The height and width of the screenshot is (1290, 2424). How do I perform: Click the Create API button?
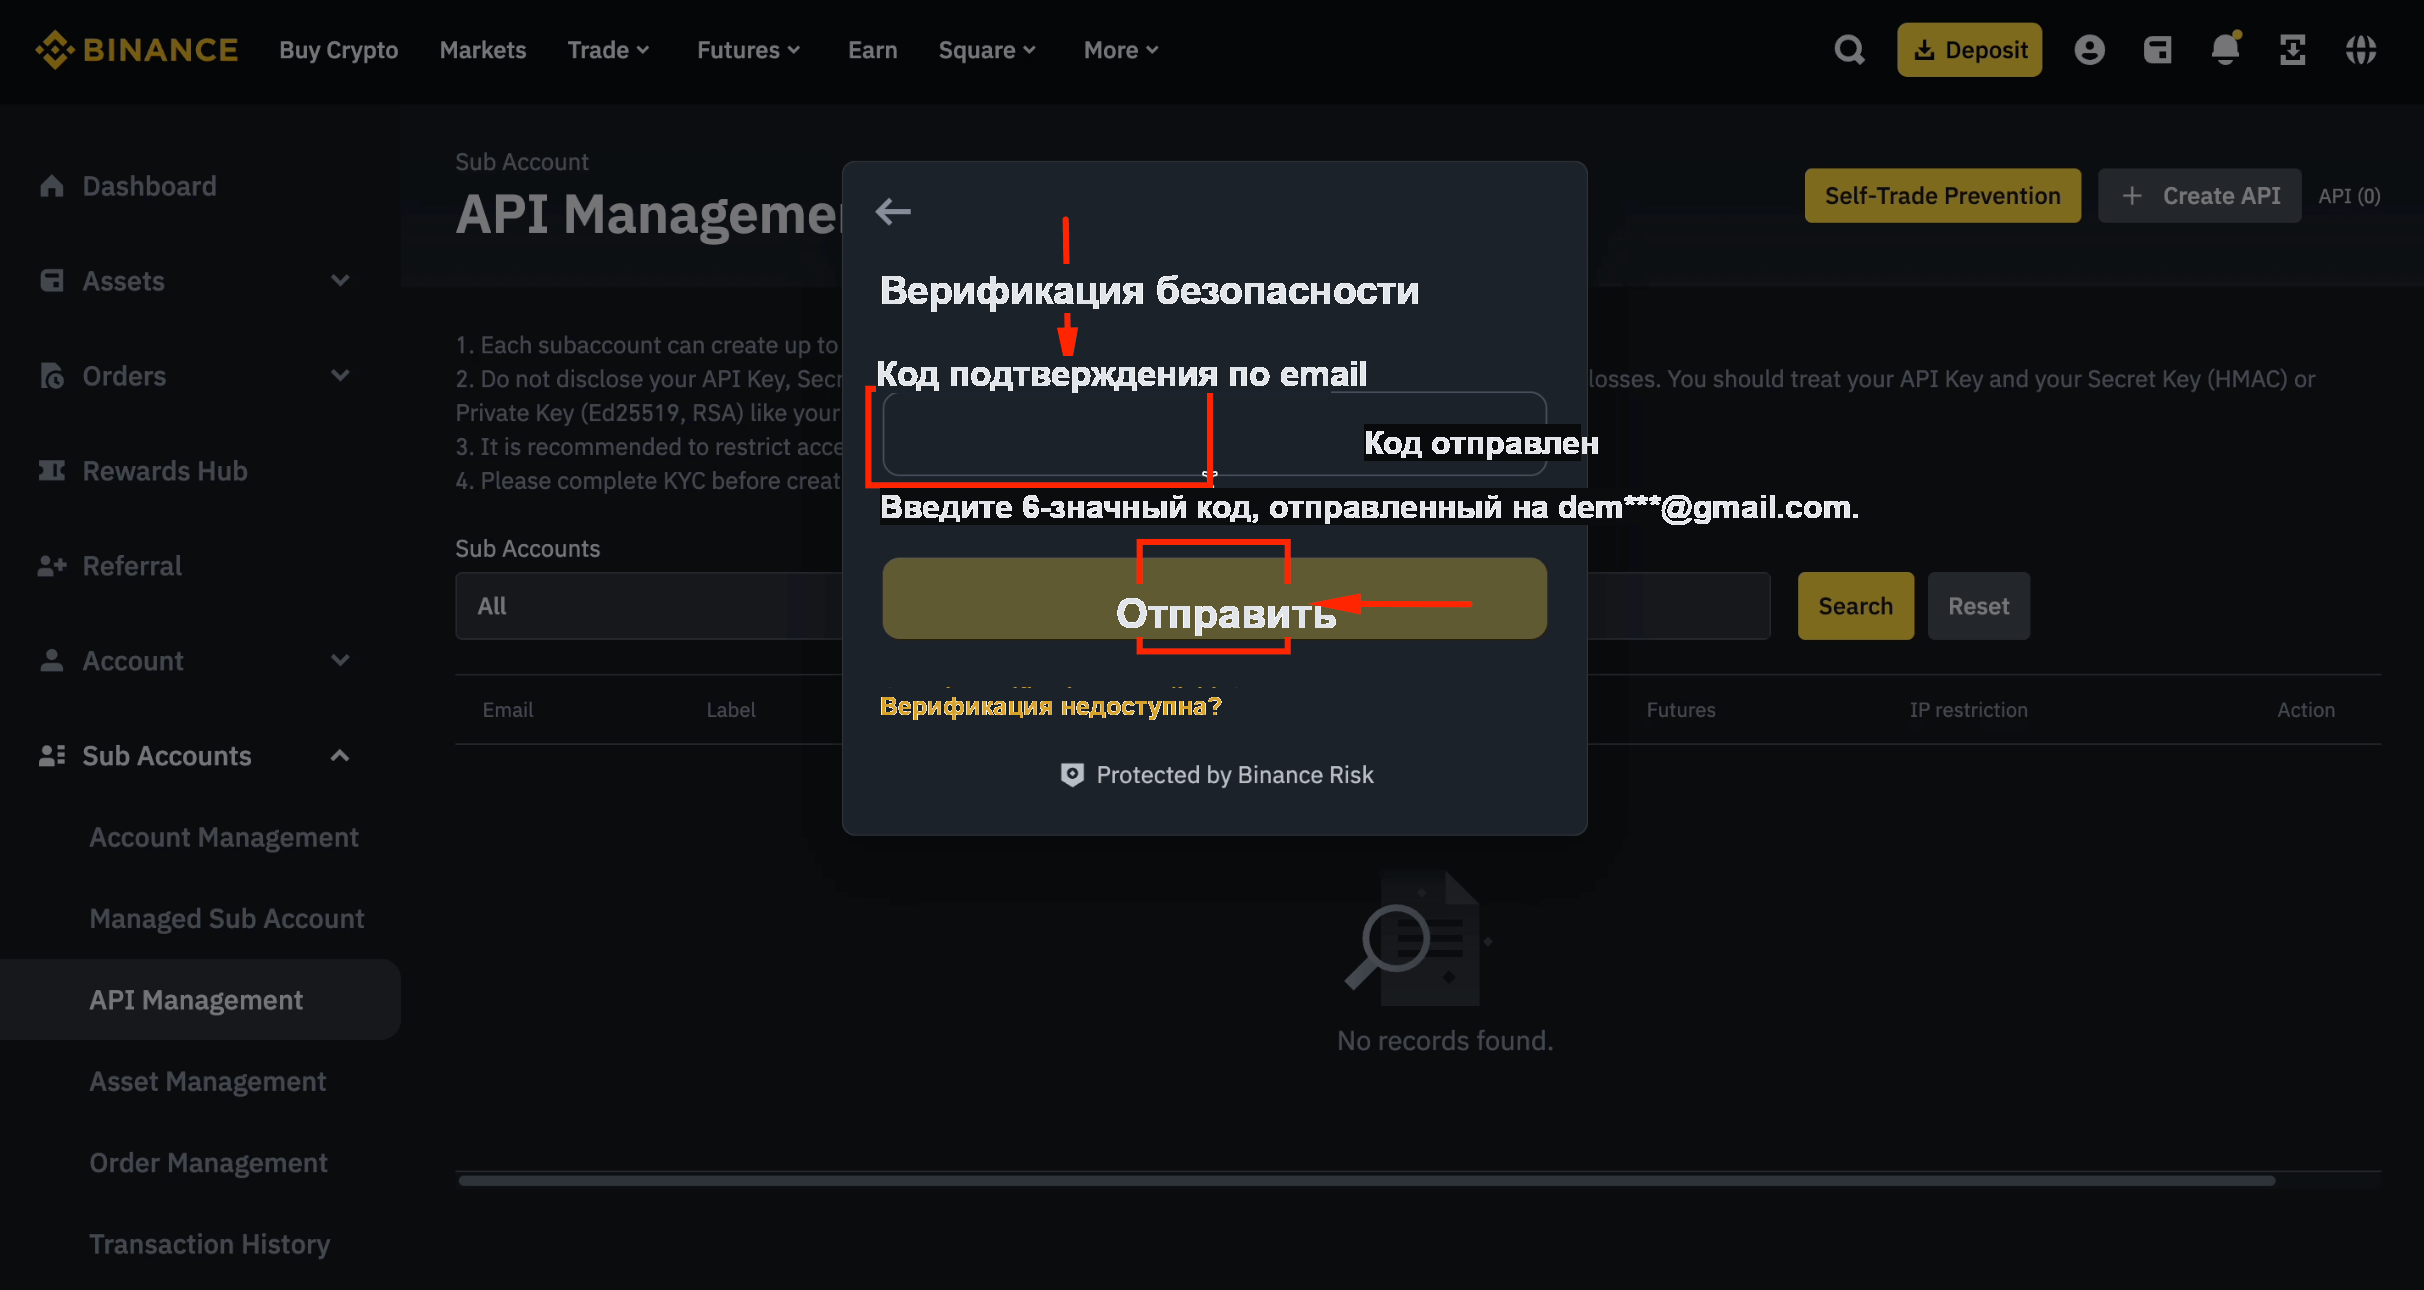coord(2199,196)
